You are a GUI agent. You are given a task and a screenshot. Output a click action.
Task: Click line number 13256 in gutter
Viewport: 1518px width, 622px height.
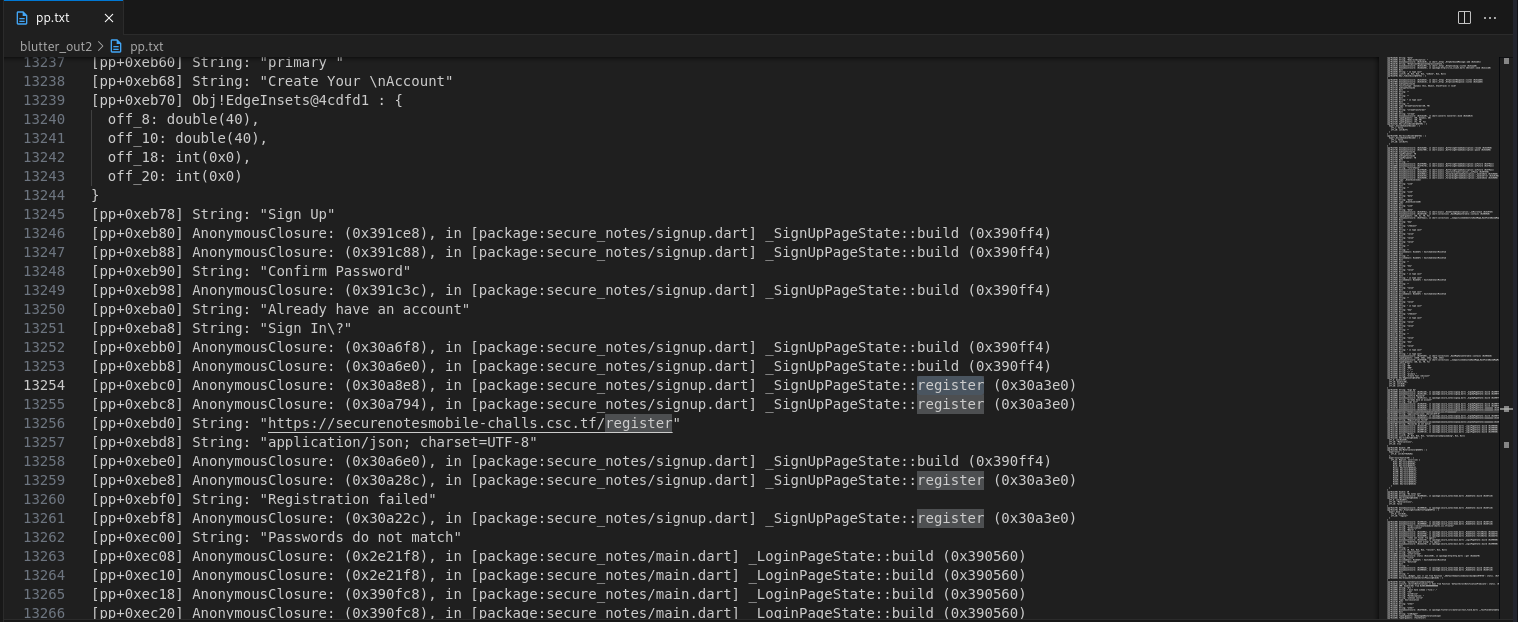(44, 423)
